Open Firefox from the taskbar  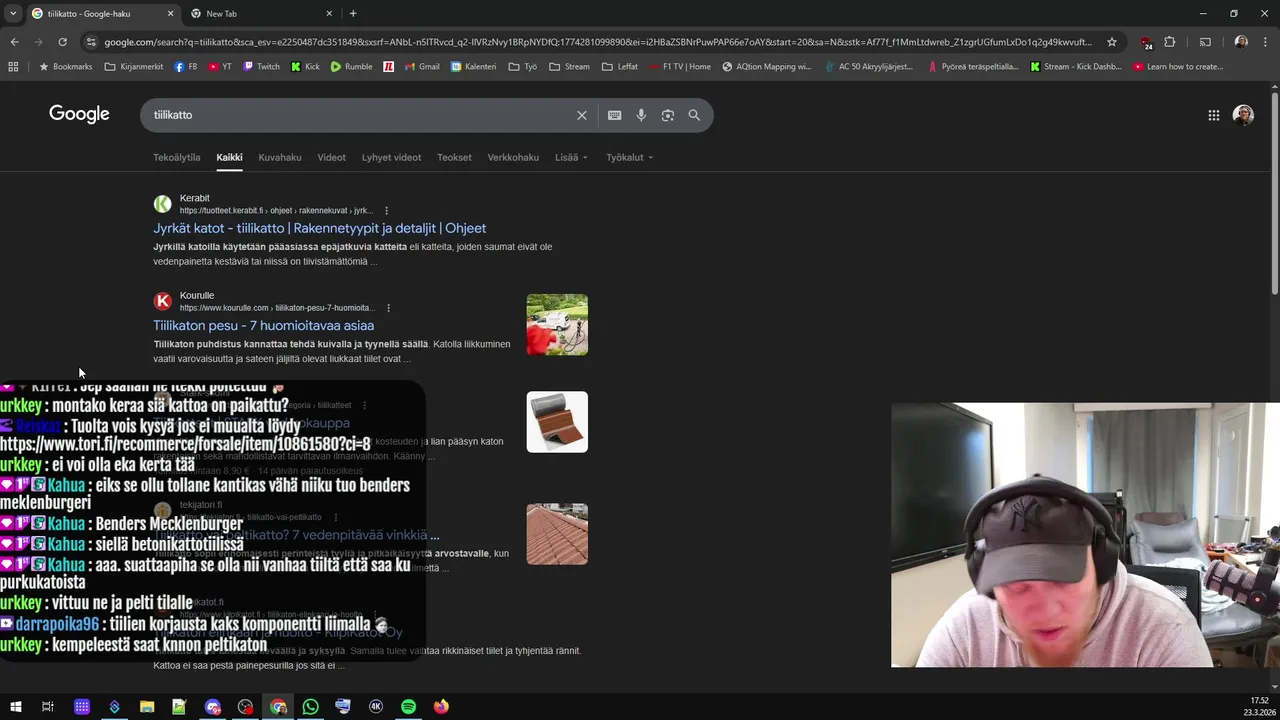click(x=441, y=706)
